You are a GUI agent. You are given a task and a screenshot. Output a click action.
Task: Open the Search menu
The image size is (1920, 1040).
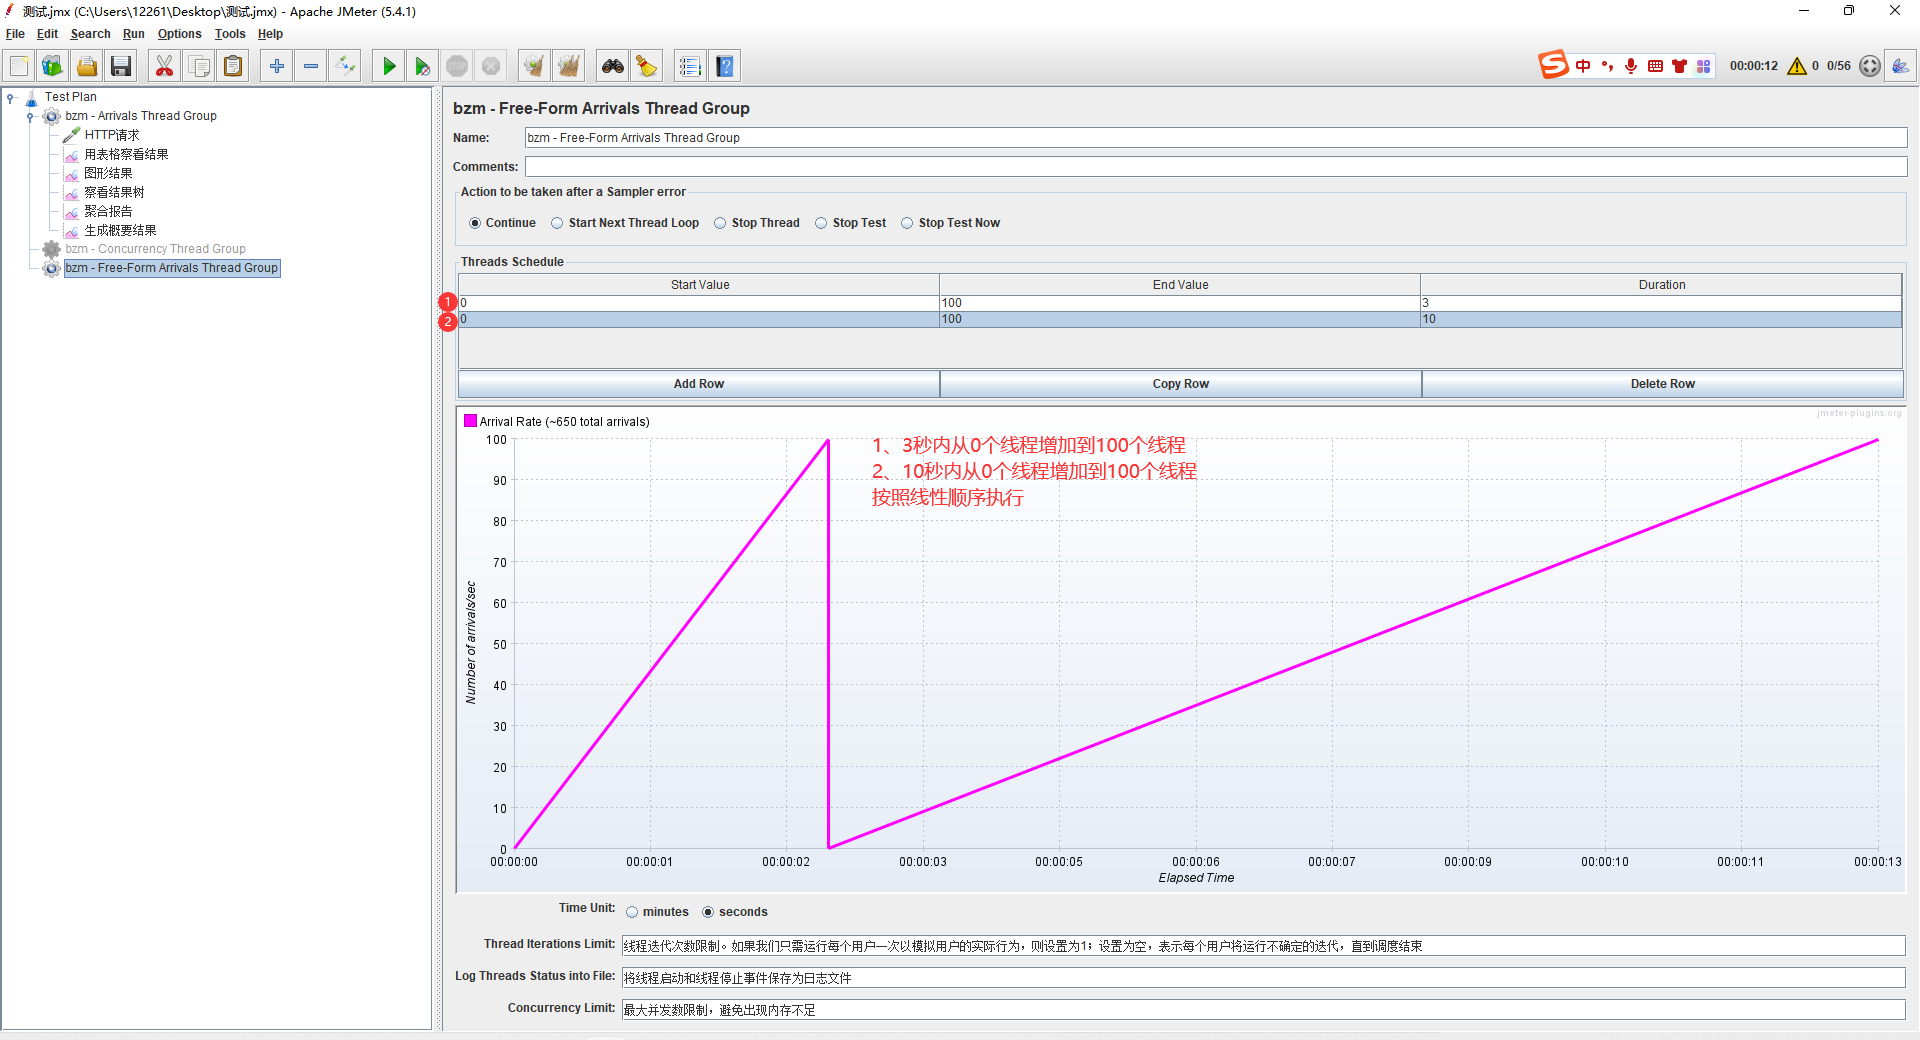90,34
